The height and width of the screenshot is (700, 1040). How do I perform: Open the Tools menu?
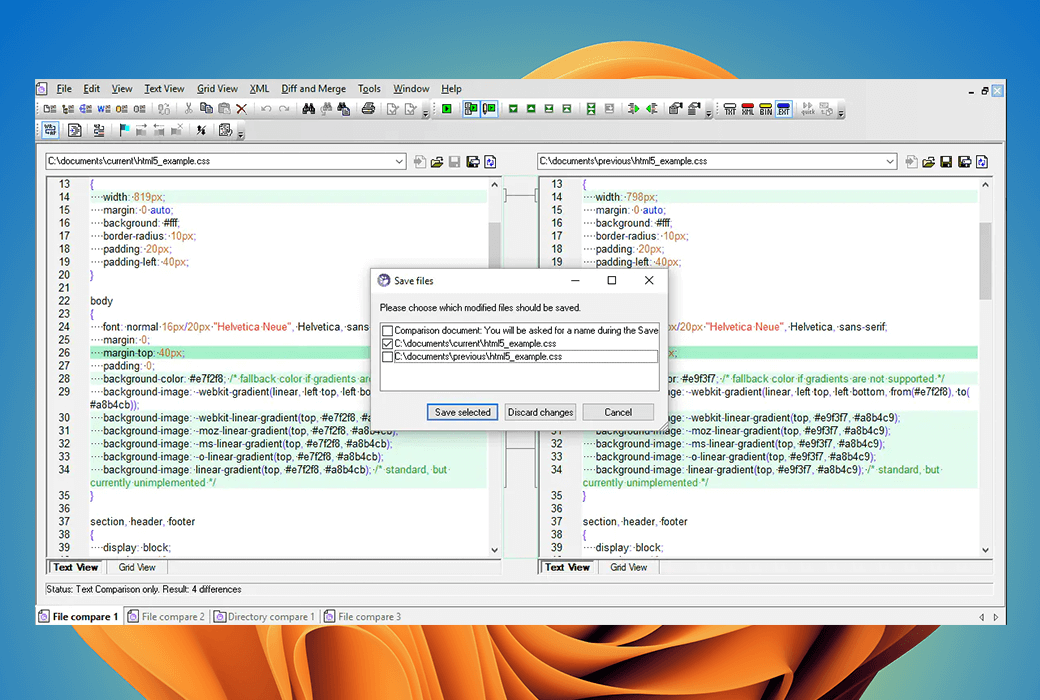pyautogui.click(x=369, y=89)
